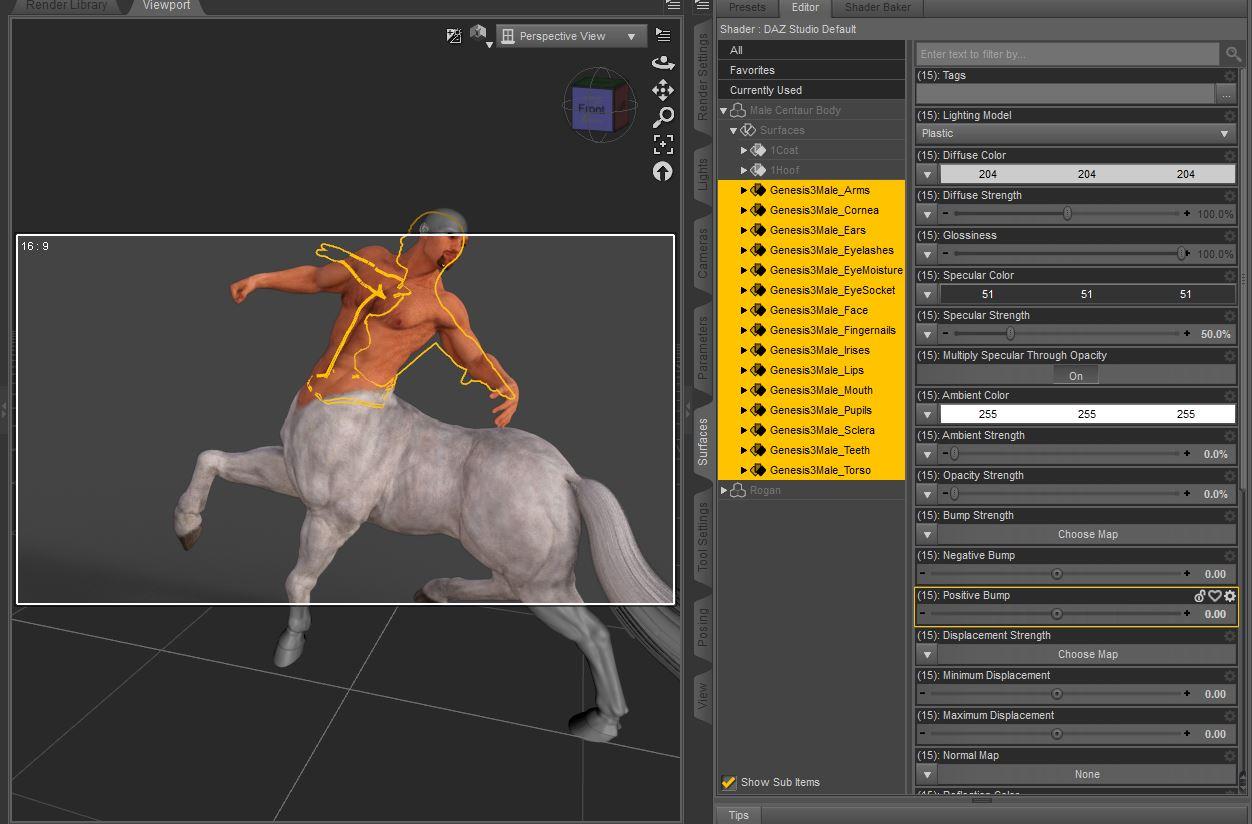The width and height of the screenshot is (1252, 824).
Task: Collapse the Male Centaur Body tree node
Action: (x=723, y=111)
